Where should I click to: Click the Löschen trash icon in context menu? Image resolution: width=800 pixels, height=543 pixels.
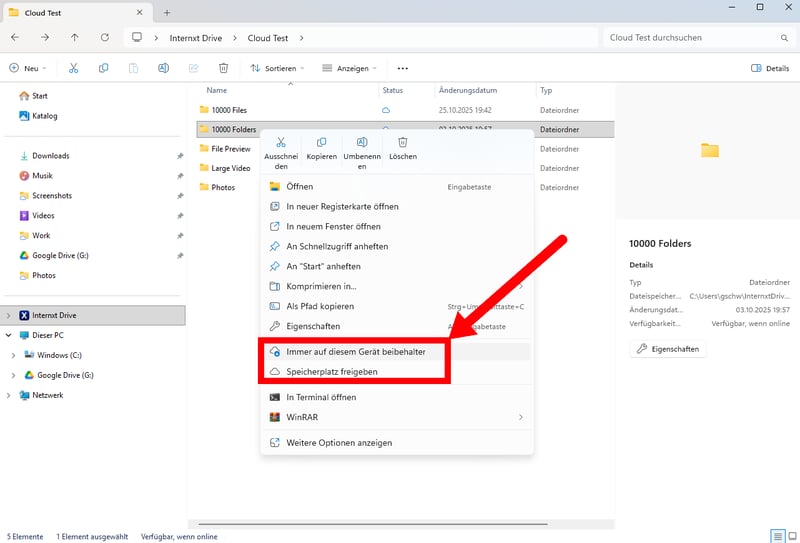pyautogui.click(x=402, y=143)
